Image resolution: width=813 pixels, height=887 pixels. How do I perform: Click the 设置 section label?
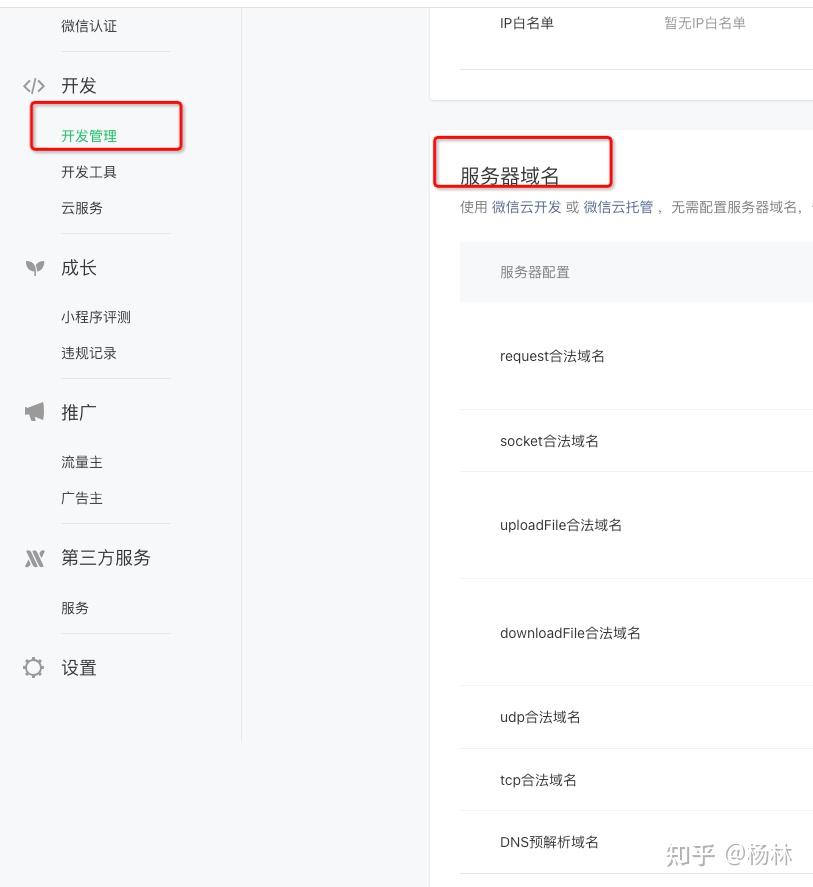click(x=79, y=668)
